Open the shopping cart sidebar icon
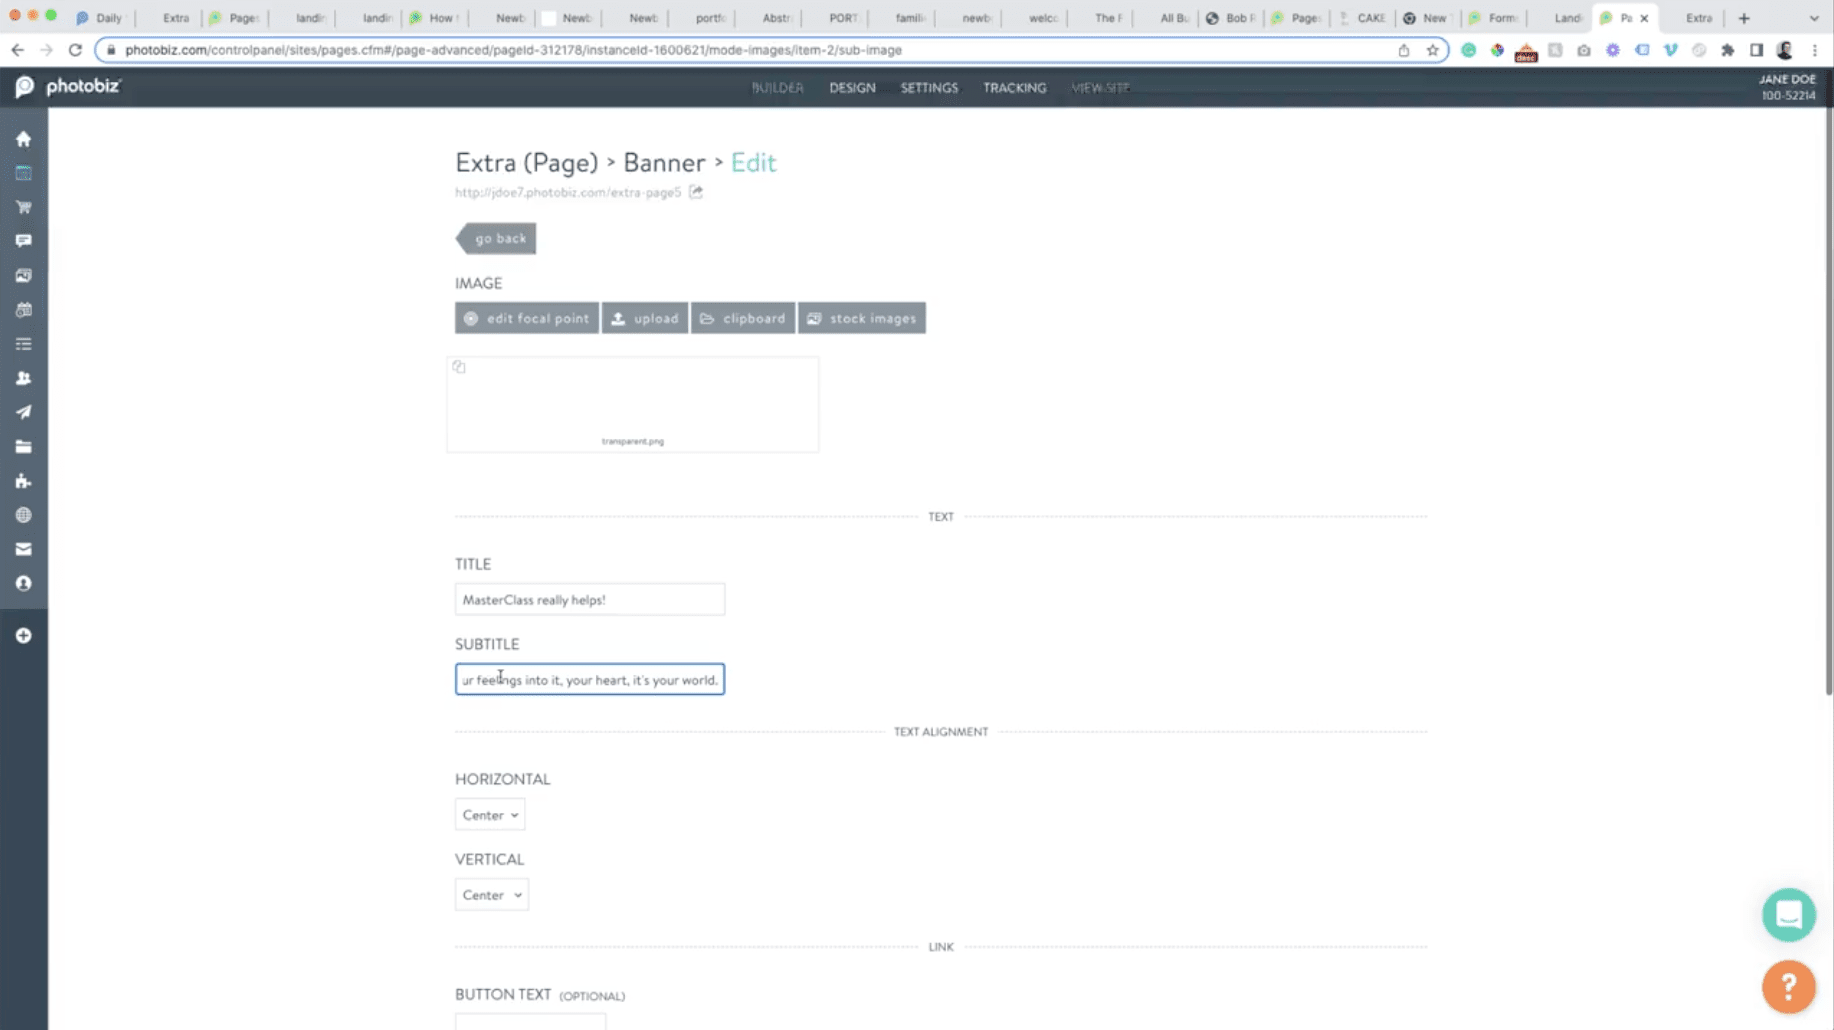1834x1030 pixels. click(23, 207)
